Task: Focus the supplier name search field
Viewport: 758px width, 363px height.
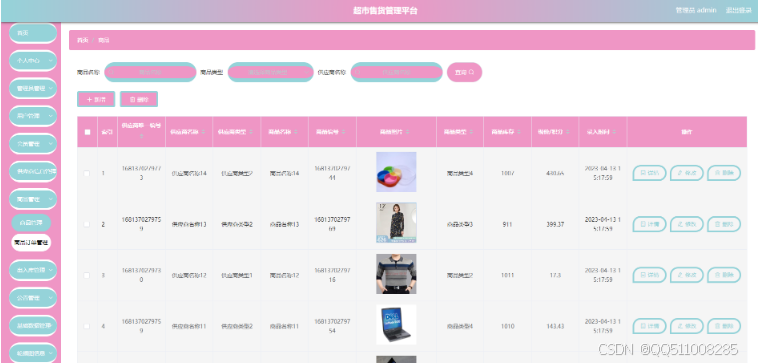Action: [x=396, y=72]
